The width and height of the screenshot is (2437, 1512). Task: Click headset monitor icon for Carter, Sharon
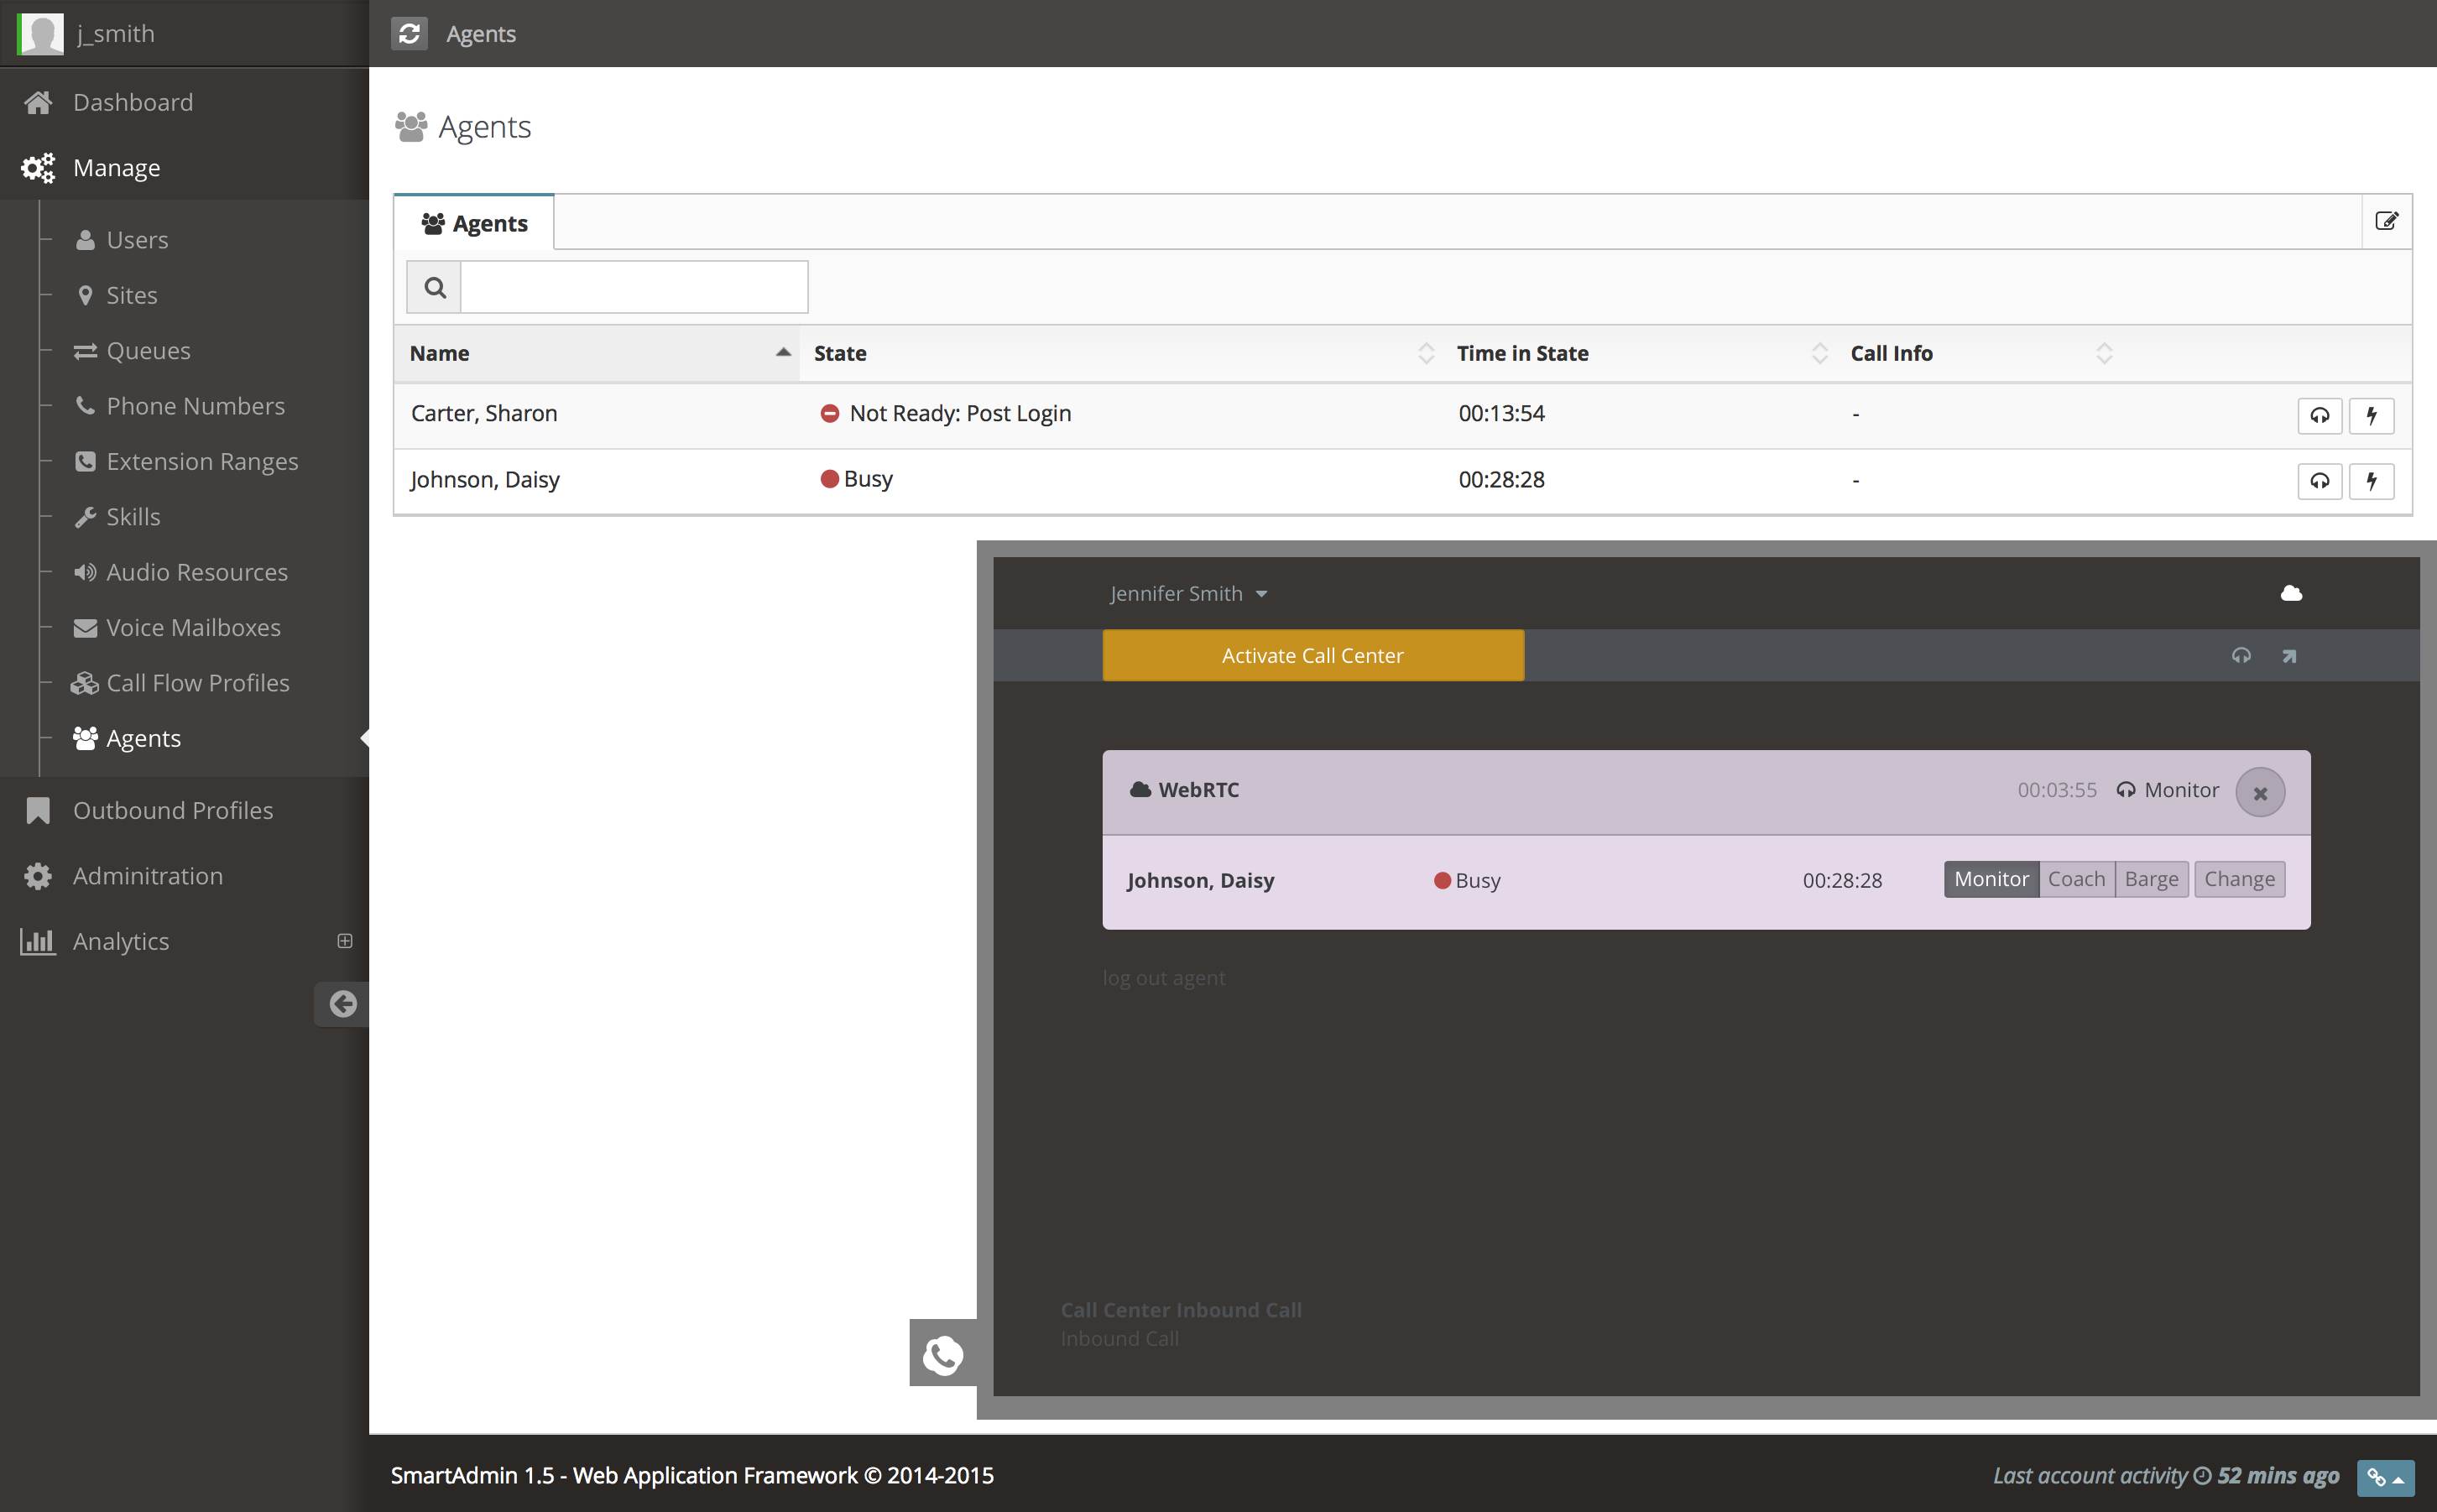(x=2319, y=415)
